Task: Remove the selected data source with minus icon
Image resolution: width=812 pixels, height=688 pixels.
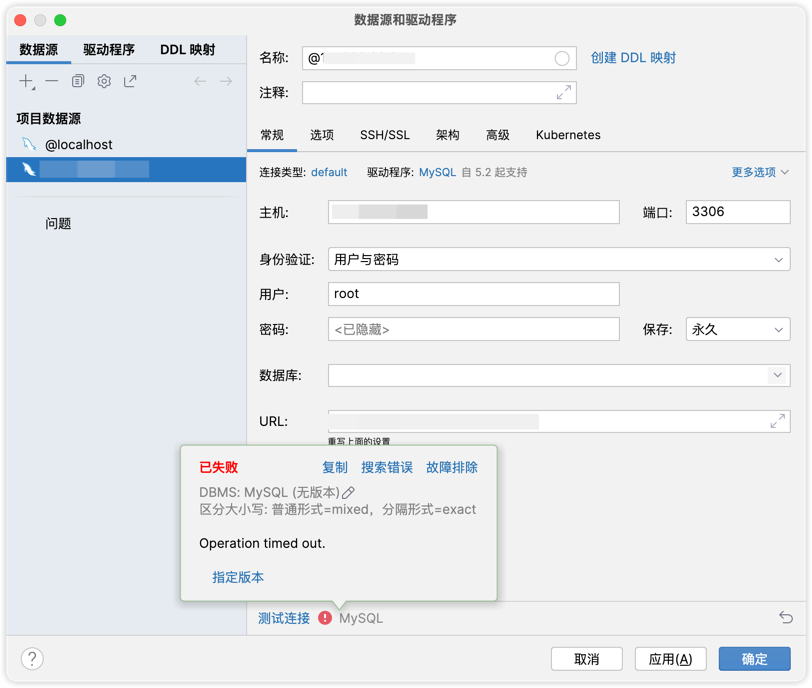Action: 52,81
